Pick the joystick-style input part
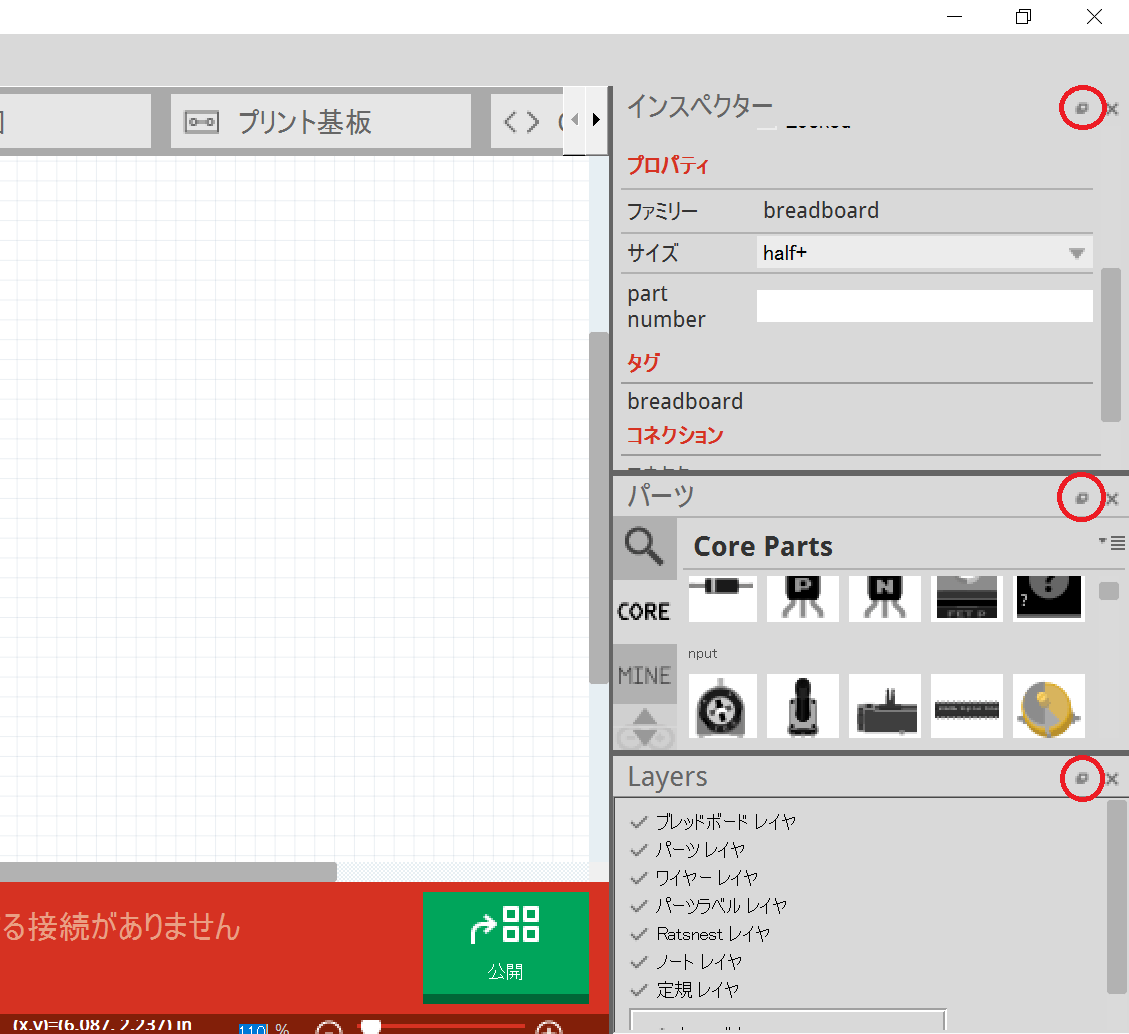 [x=803, y=706]
